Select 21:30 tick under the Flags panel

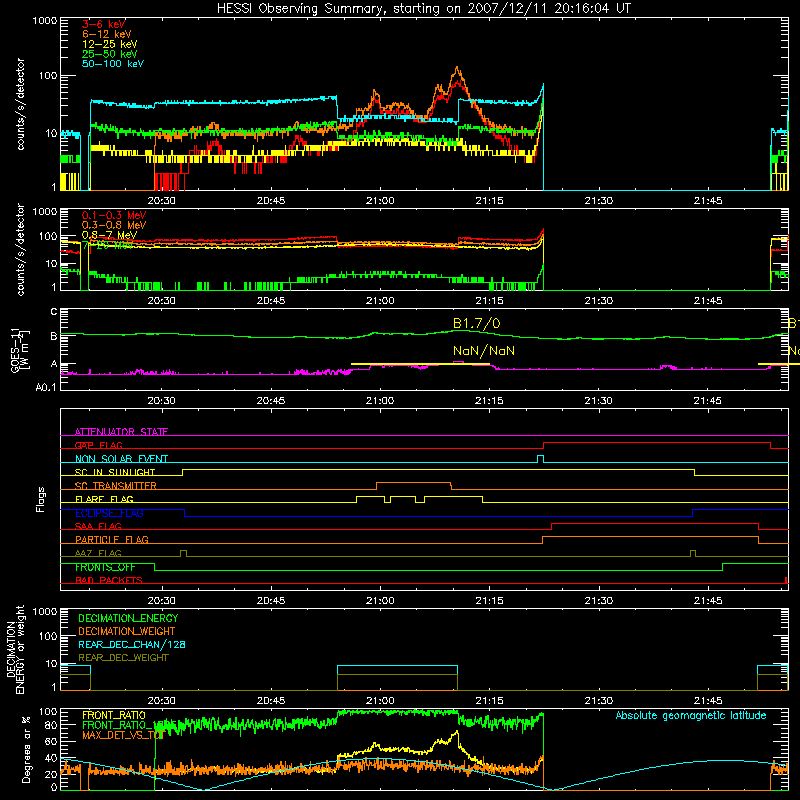598,601
